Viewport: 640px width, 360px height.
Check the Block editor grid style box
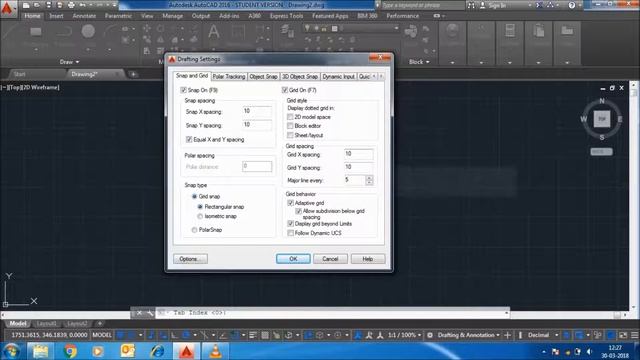(x=290, y=126)
